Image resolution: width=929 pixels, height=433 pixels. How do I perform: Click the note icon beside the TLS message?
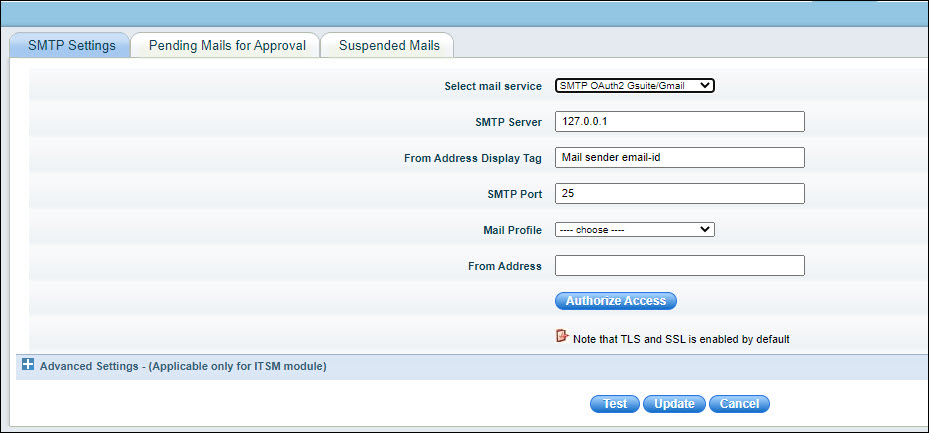(562, 337)
